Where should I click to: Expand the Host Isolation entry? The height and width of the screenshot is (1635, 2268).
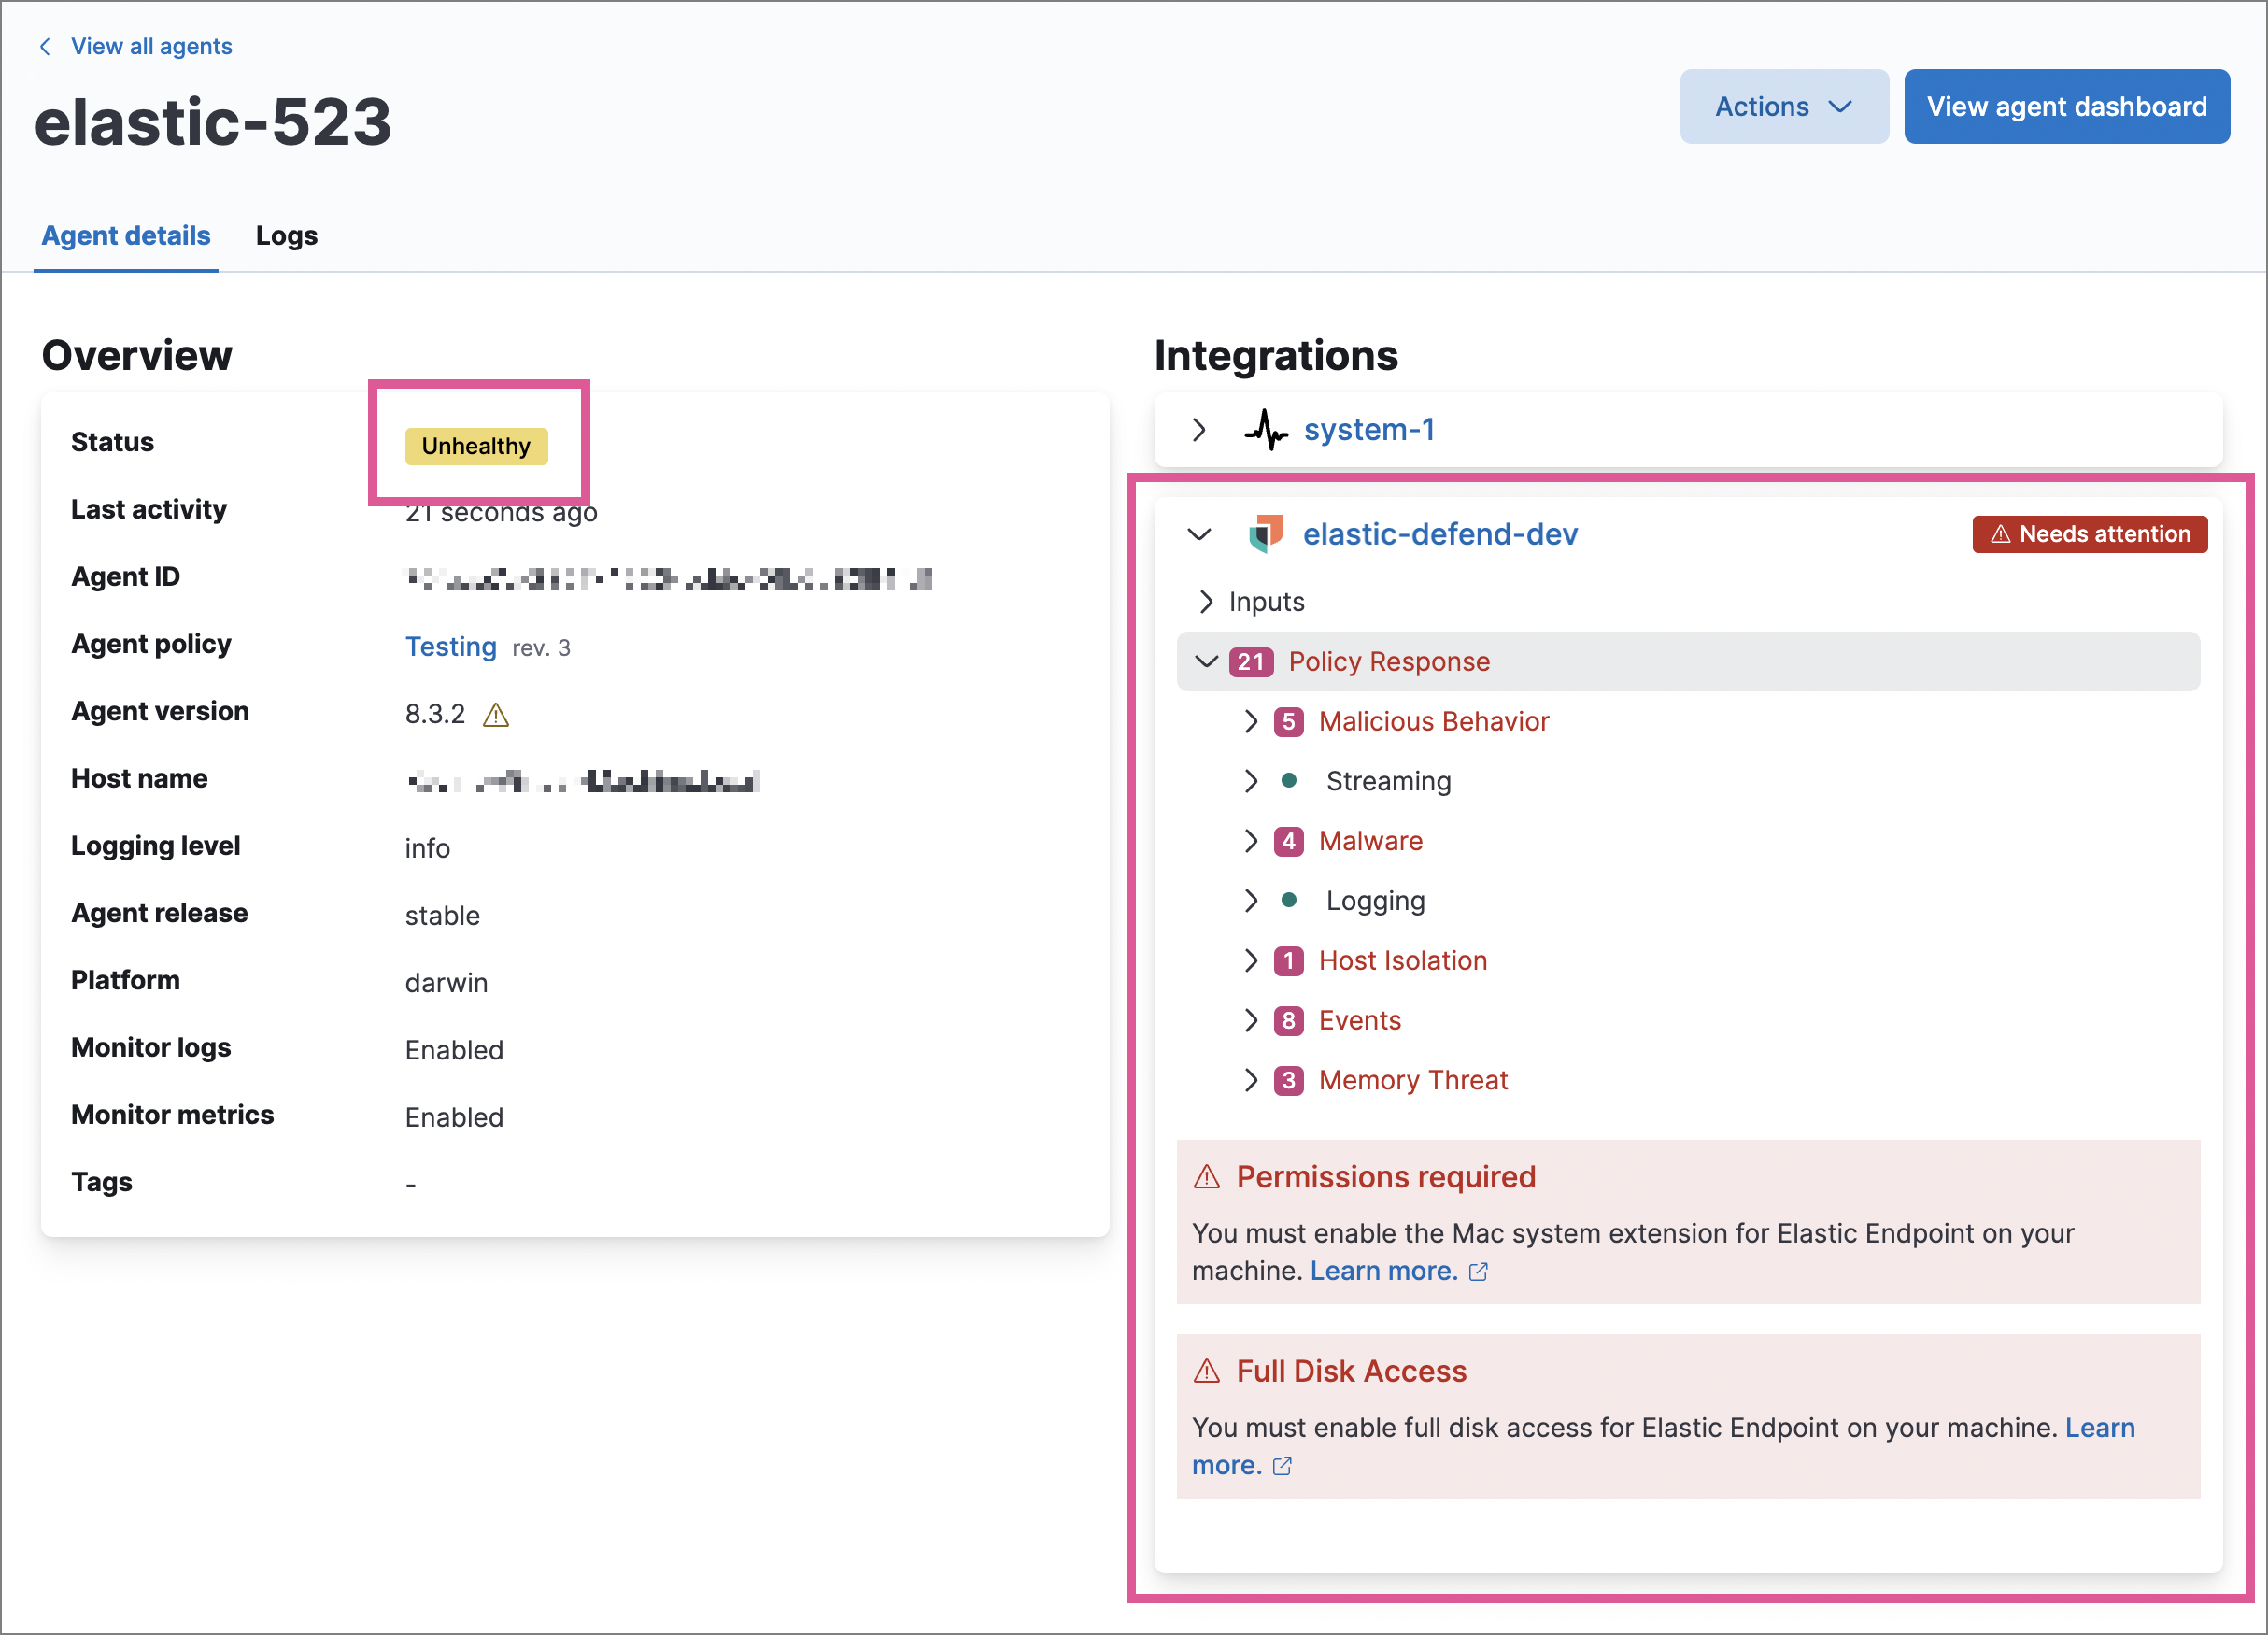tap(1251, 960)
